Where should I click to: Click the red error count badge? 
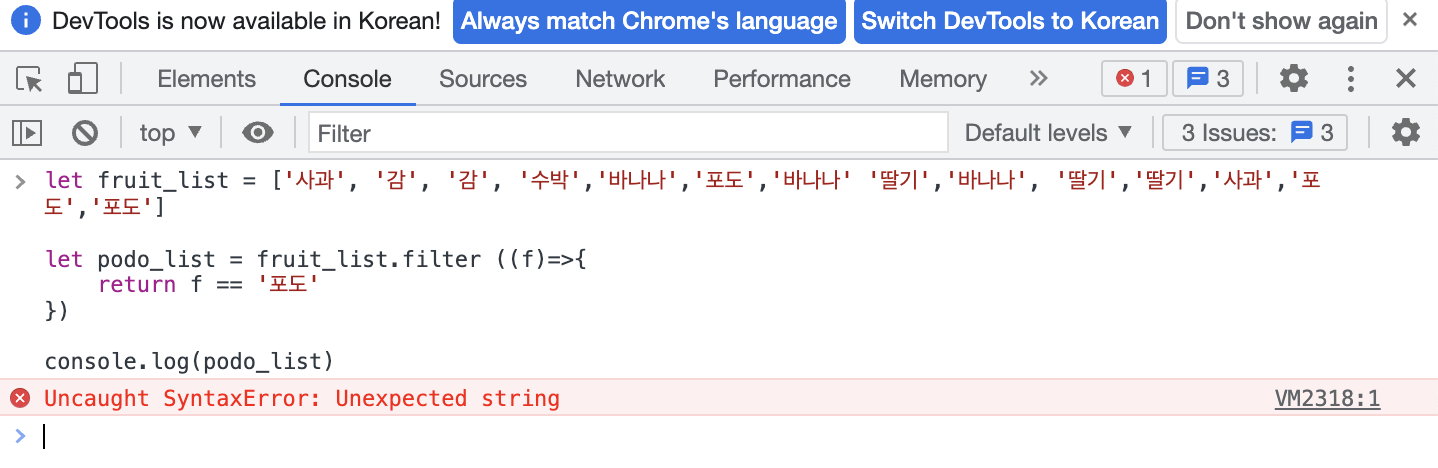1134,79
